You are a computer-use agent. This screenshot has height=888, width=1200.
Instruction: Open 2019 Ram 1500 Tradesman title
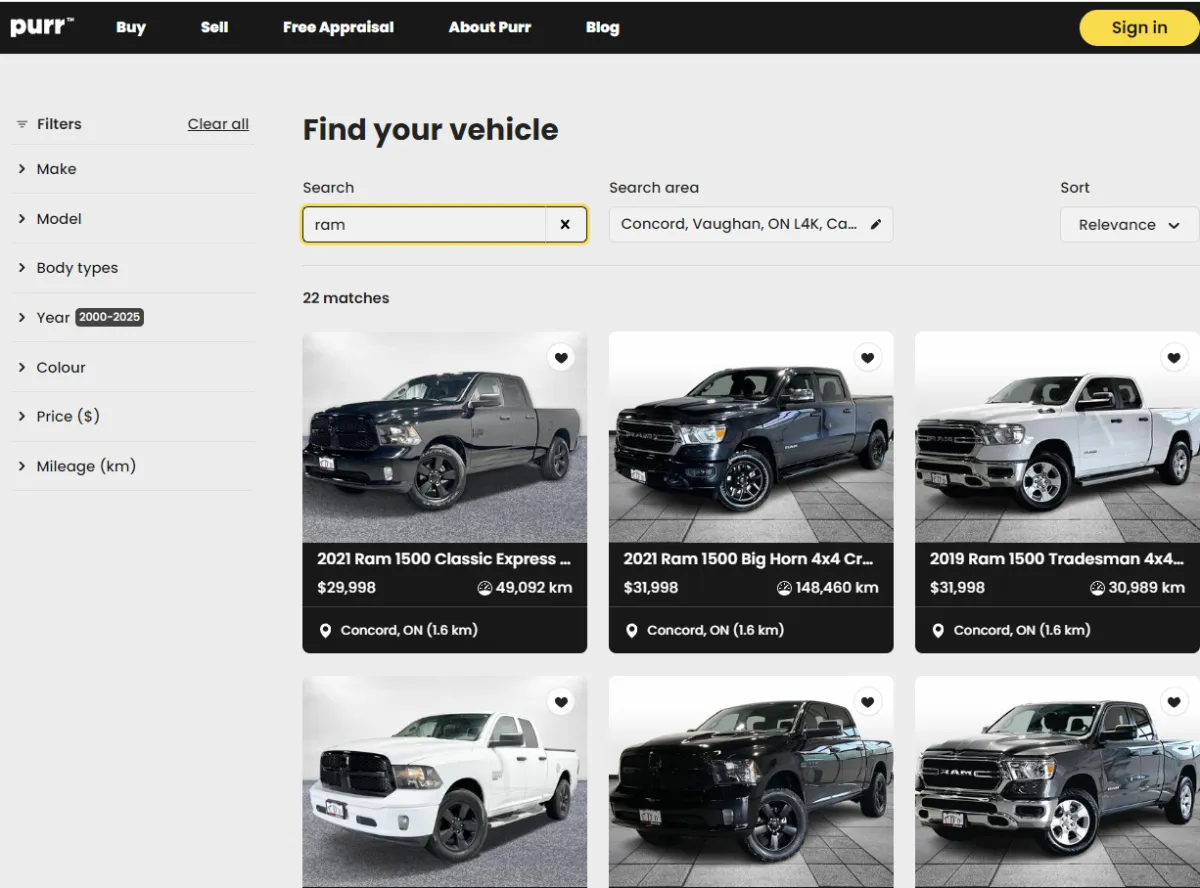click(1056, 559)
